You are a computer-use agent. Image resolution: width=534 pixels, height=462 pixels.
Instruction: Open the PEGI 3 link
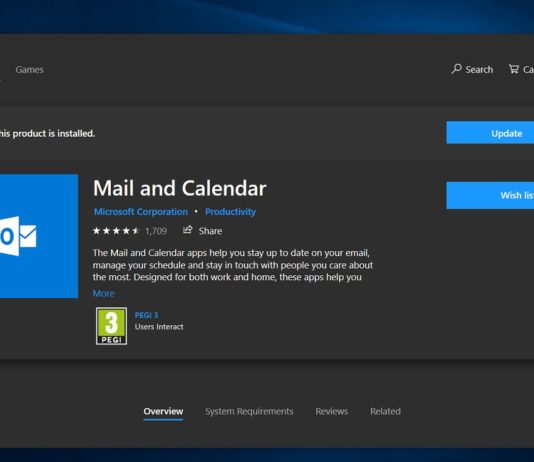(146, 315)
